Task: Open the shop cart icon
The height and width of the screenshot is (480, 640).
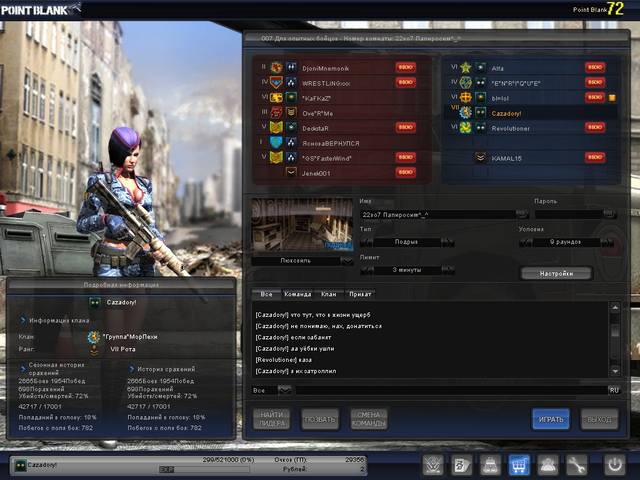Action: (x=519, y=465)
